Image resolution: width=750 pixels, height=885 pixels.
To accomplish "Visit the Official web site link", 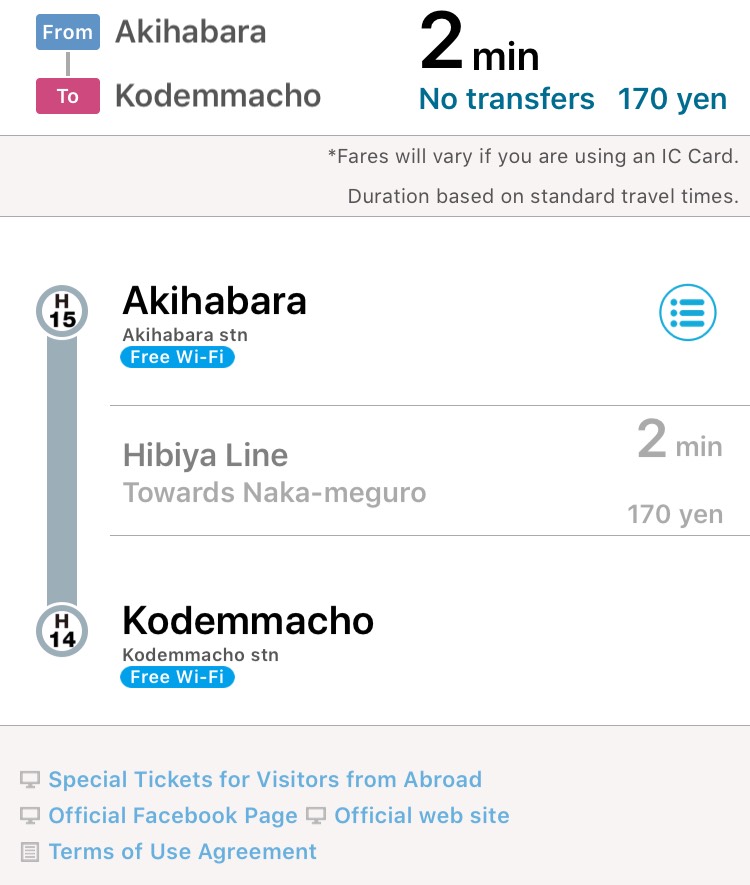I will (422, 816).
